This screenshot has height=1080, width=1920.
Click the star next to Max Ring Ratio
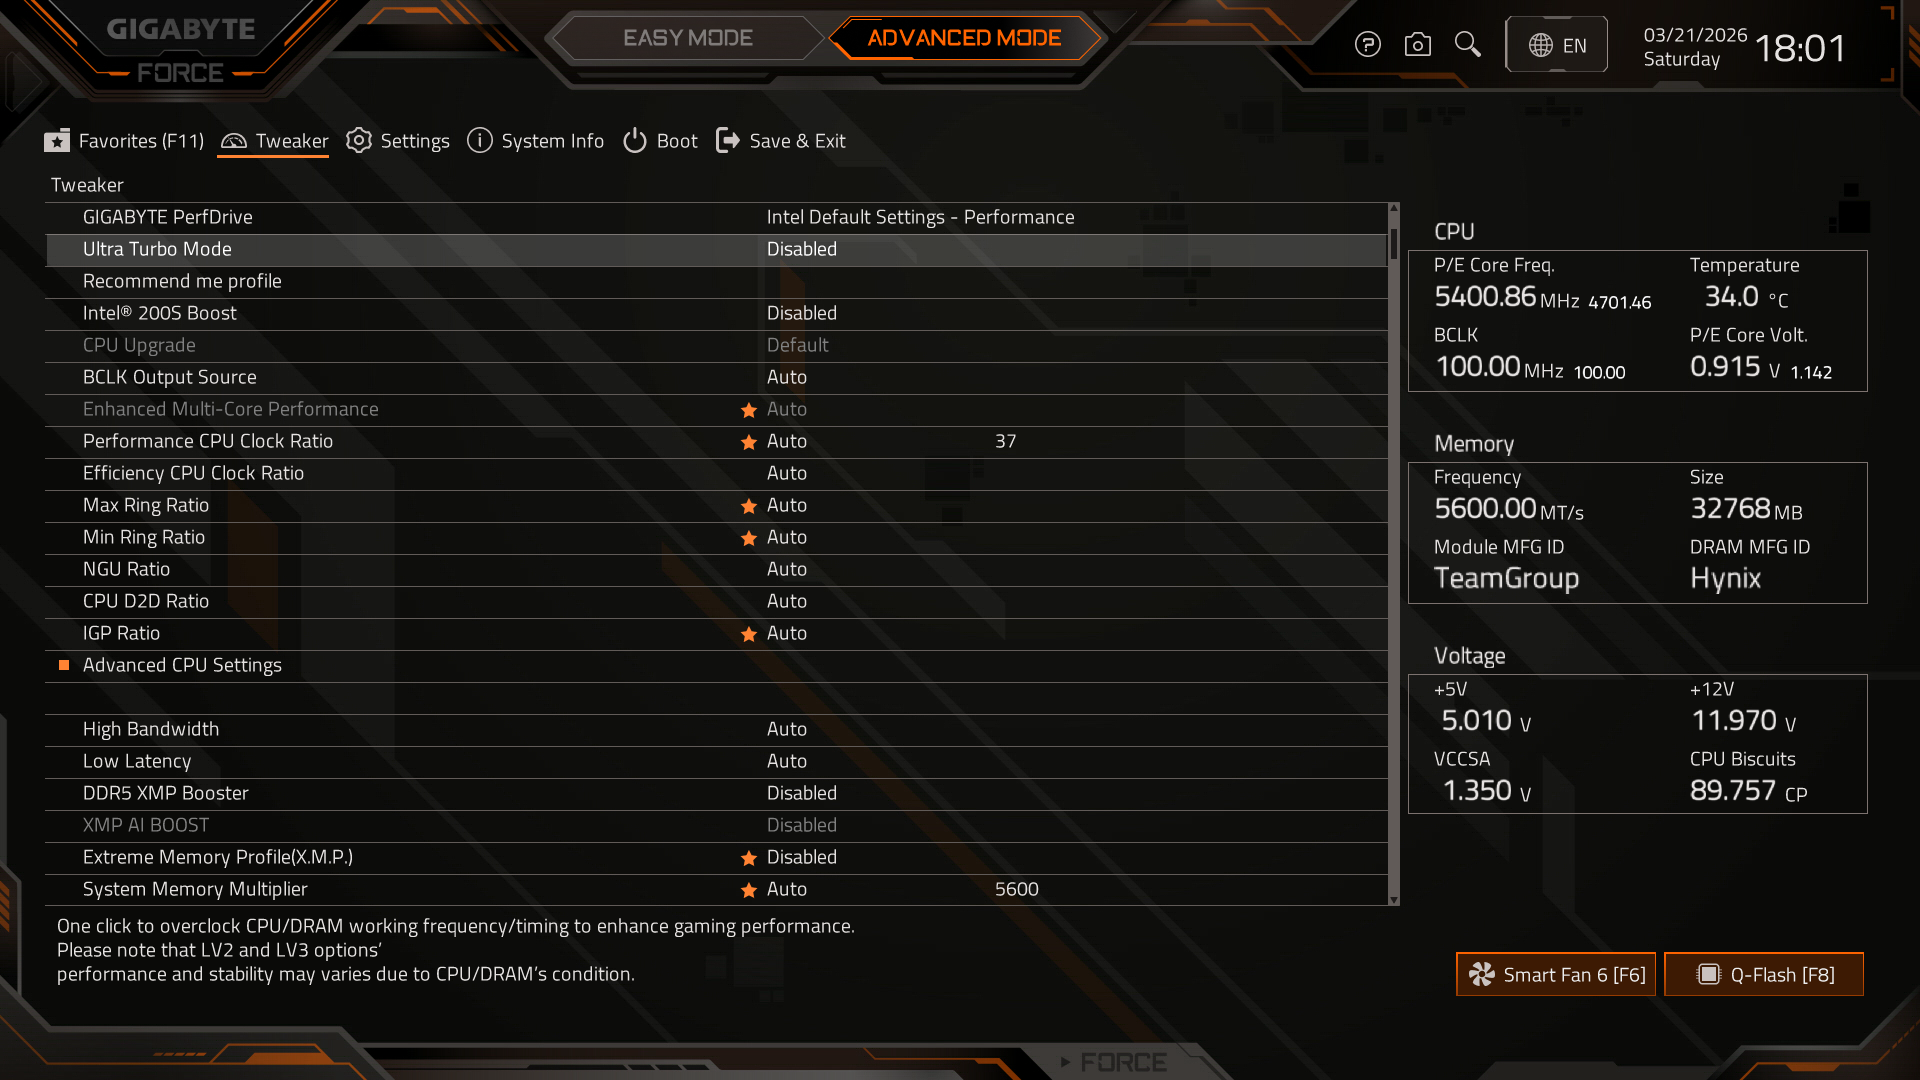pyautogui.click(x=748, y=506)
